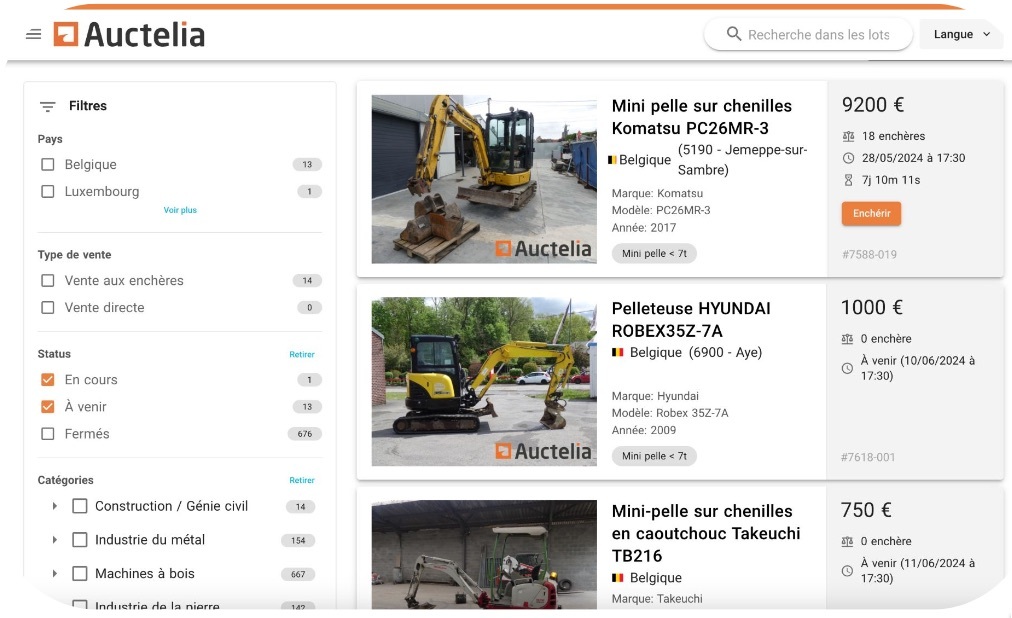Image resolution: width=1012 pixels, height=618 pixels.
Task: Click the Auctelia logo
Action: 129,34
